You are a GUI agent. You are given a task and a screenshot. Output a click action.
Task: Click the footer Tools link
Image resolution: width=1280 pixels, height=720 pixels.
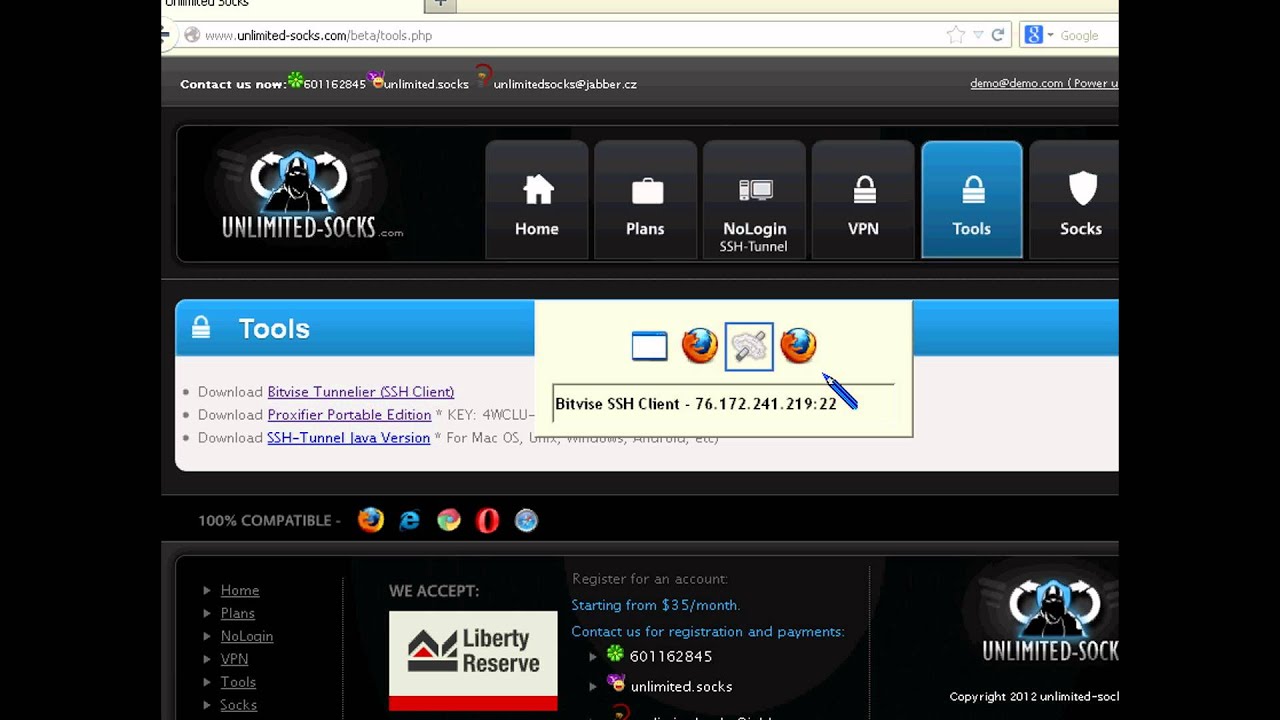(238, 682)
